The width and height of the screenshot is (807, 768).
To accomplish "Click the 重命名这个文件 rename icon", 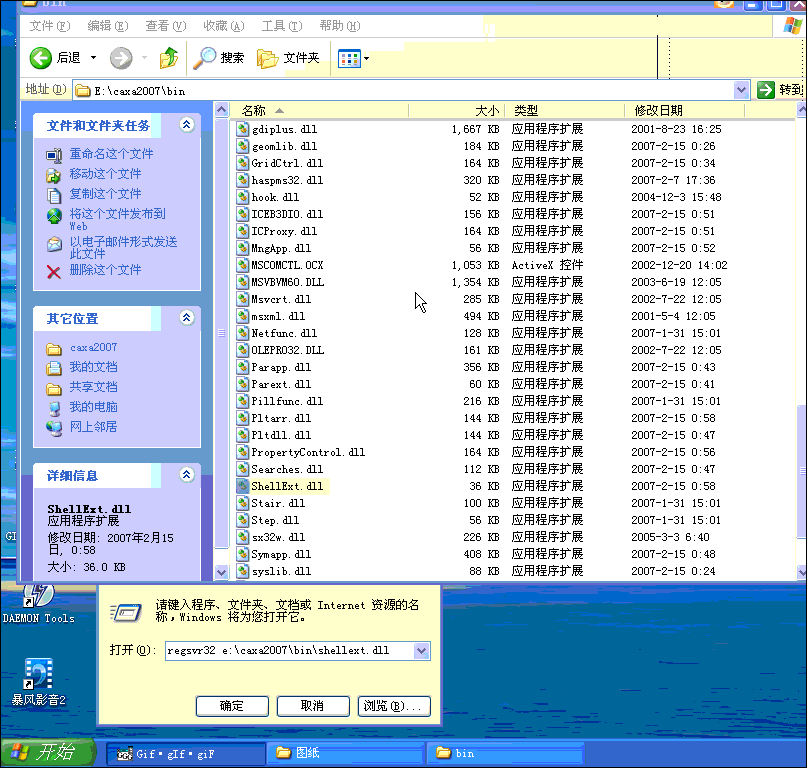I will (x=52, y=154).
